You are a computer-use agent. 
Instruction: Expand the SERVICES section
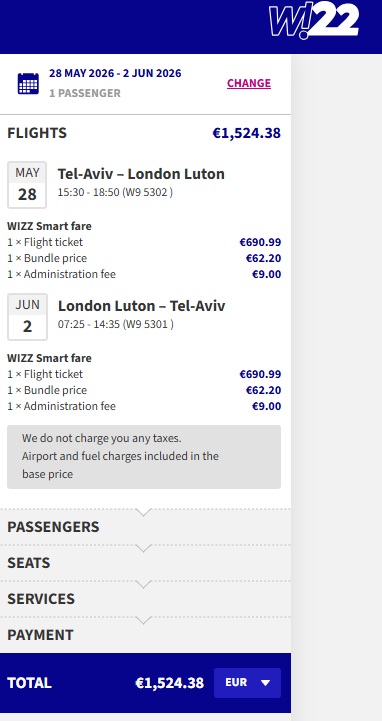click(x=145, y=599)
